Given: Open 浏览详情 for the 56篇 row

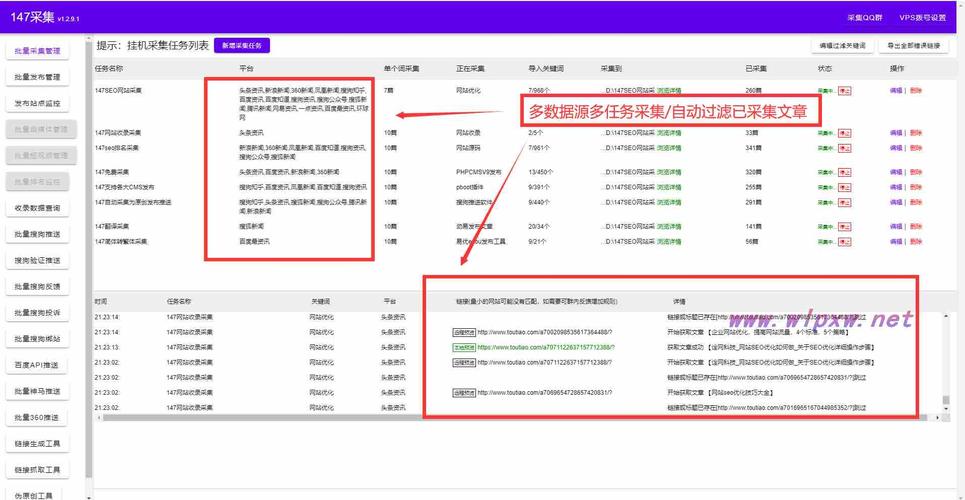Looking at the screenshot, I should click(x=669, y=242).
